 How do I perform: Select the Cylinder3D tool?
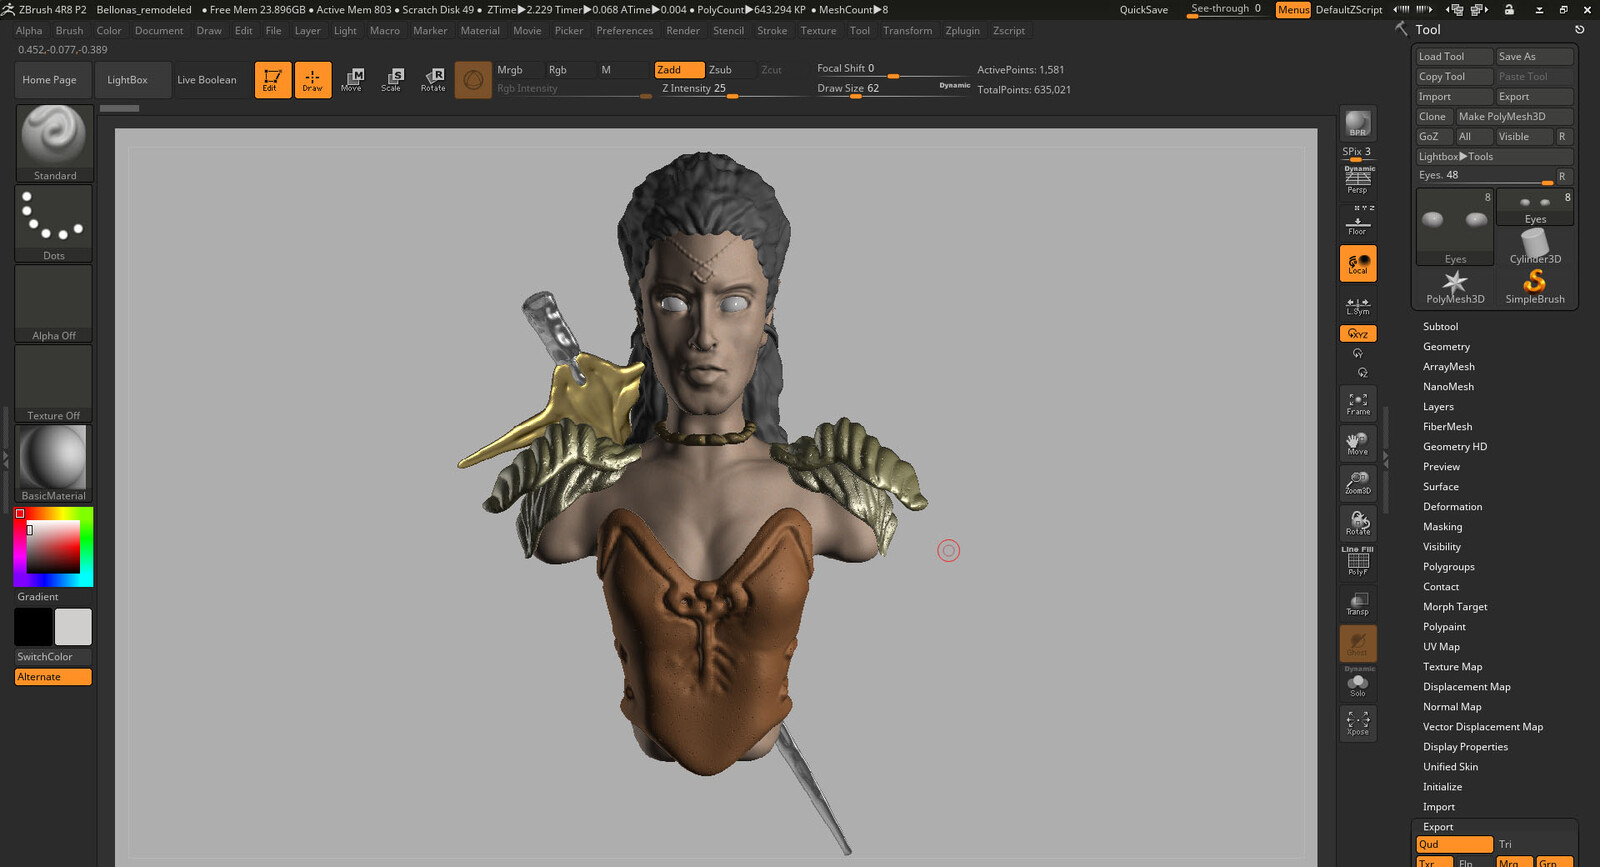[1535, 247]
